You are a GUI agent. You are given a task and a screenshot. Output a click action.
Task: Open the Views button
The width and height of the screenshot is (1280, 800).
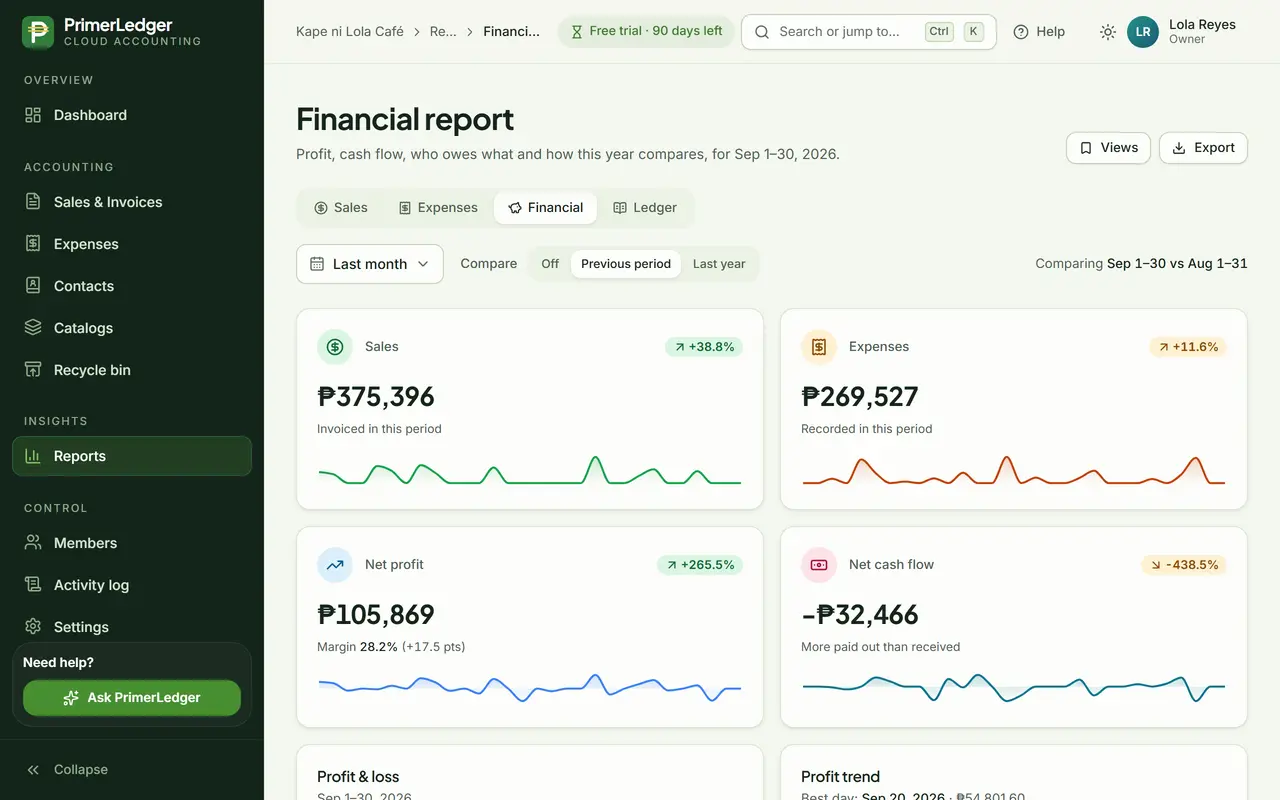pos(1108,147)
